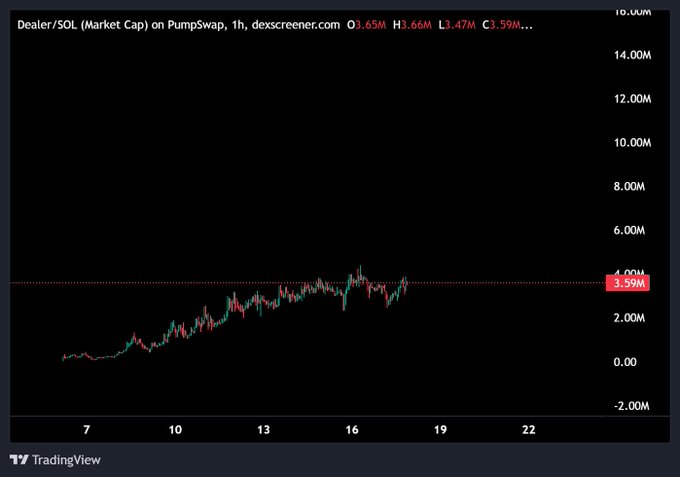Click the '1h' timeframe text in title
The width and height of the screenshot is (680, 477).
tap(237, 25)
